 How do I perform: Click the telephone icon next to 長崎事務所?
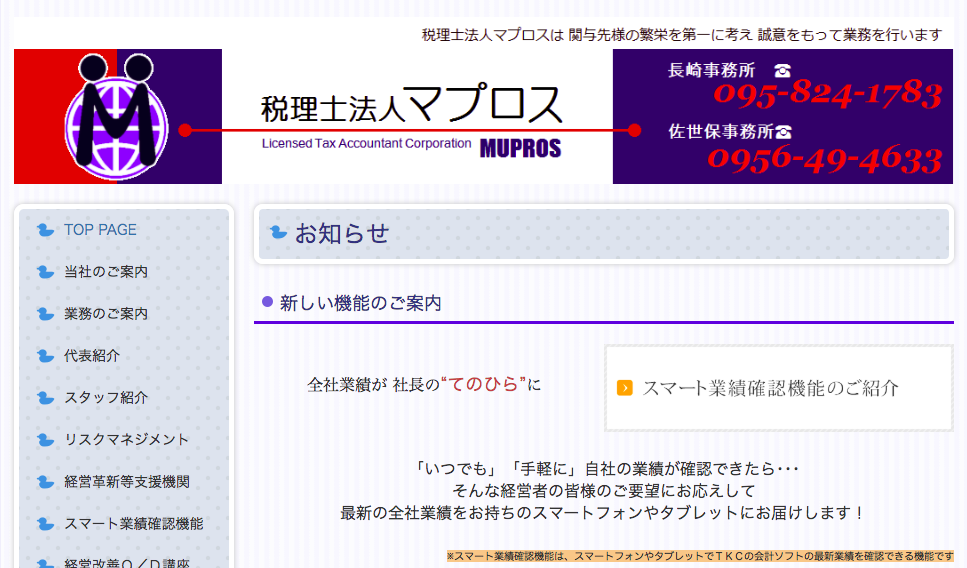pyautogui.click(x=783, y=70)
